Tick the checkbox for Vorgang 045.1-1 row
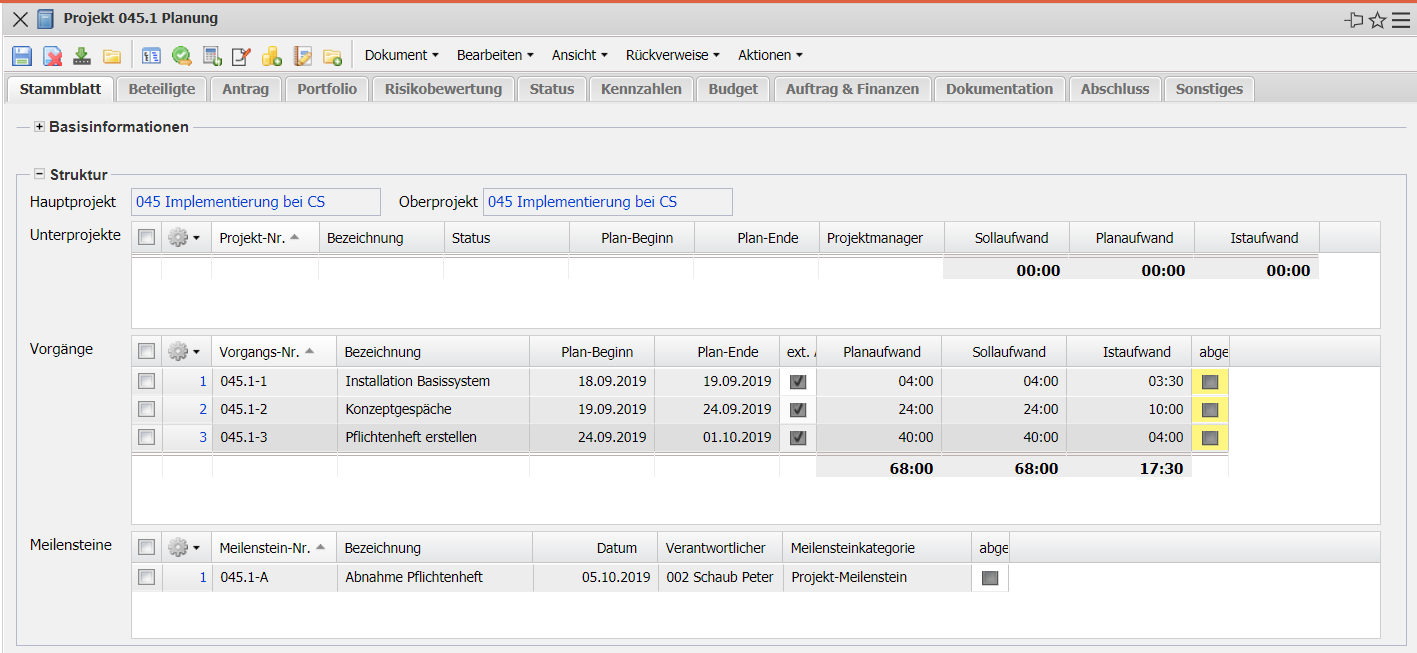1417x653 pixels. (147, 381)
